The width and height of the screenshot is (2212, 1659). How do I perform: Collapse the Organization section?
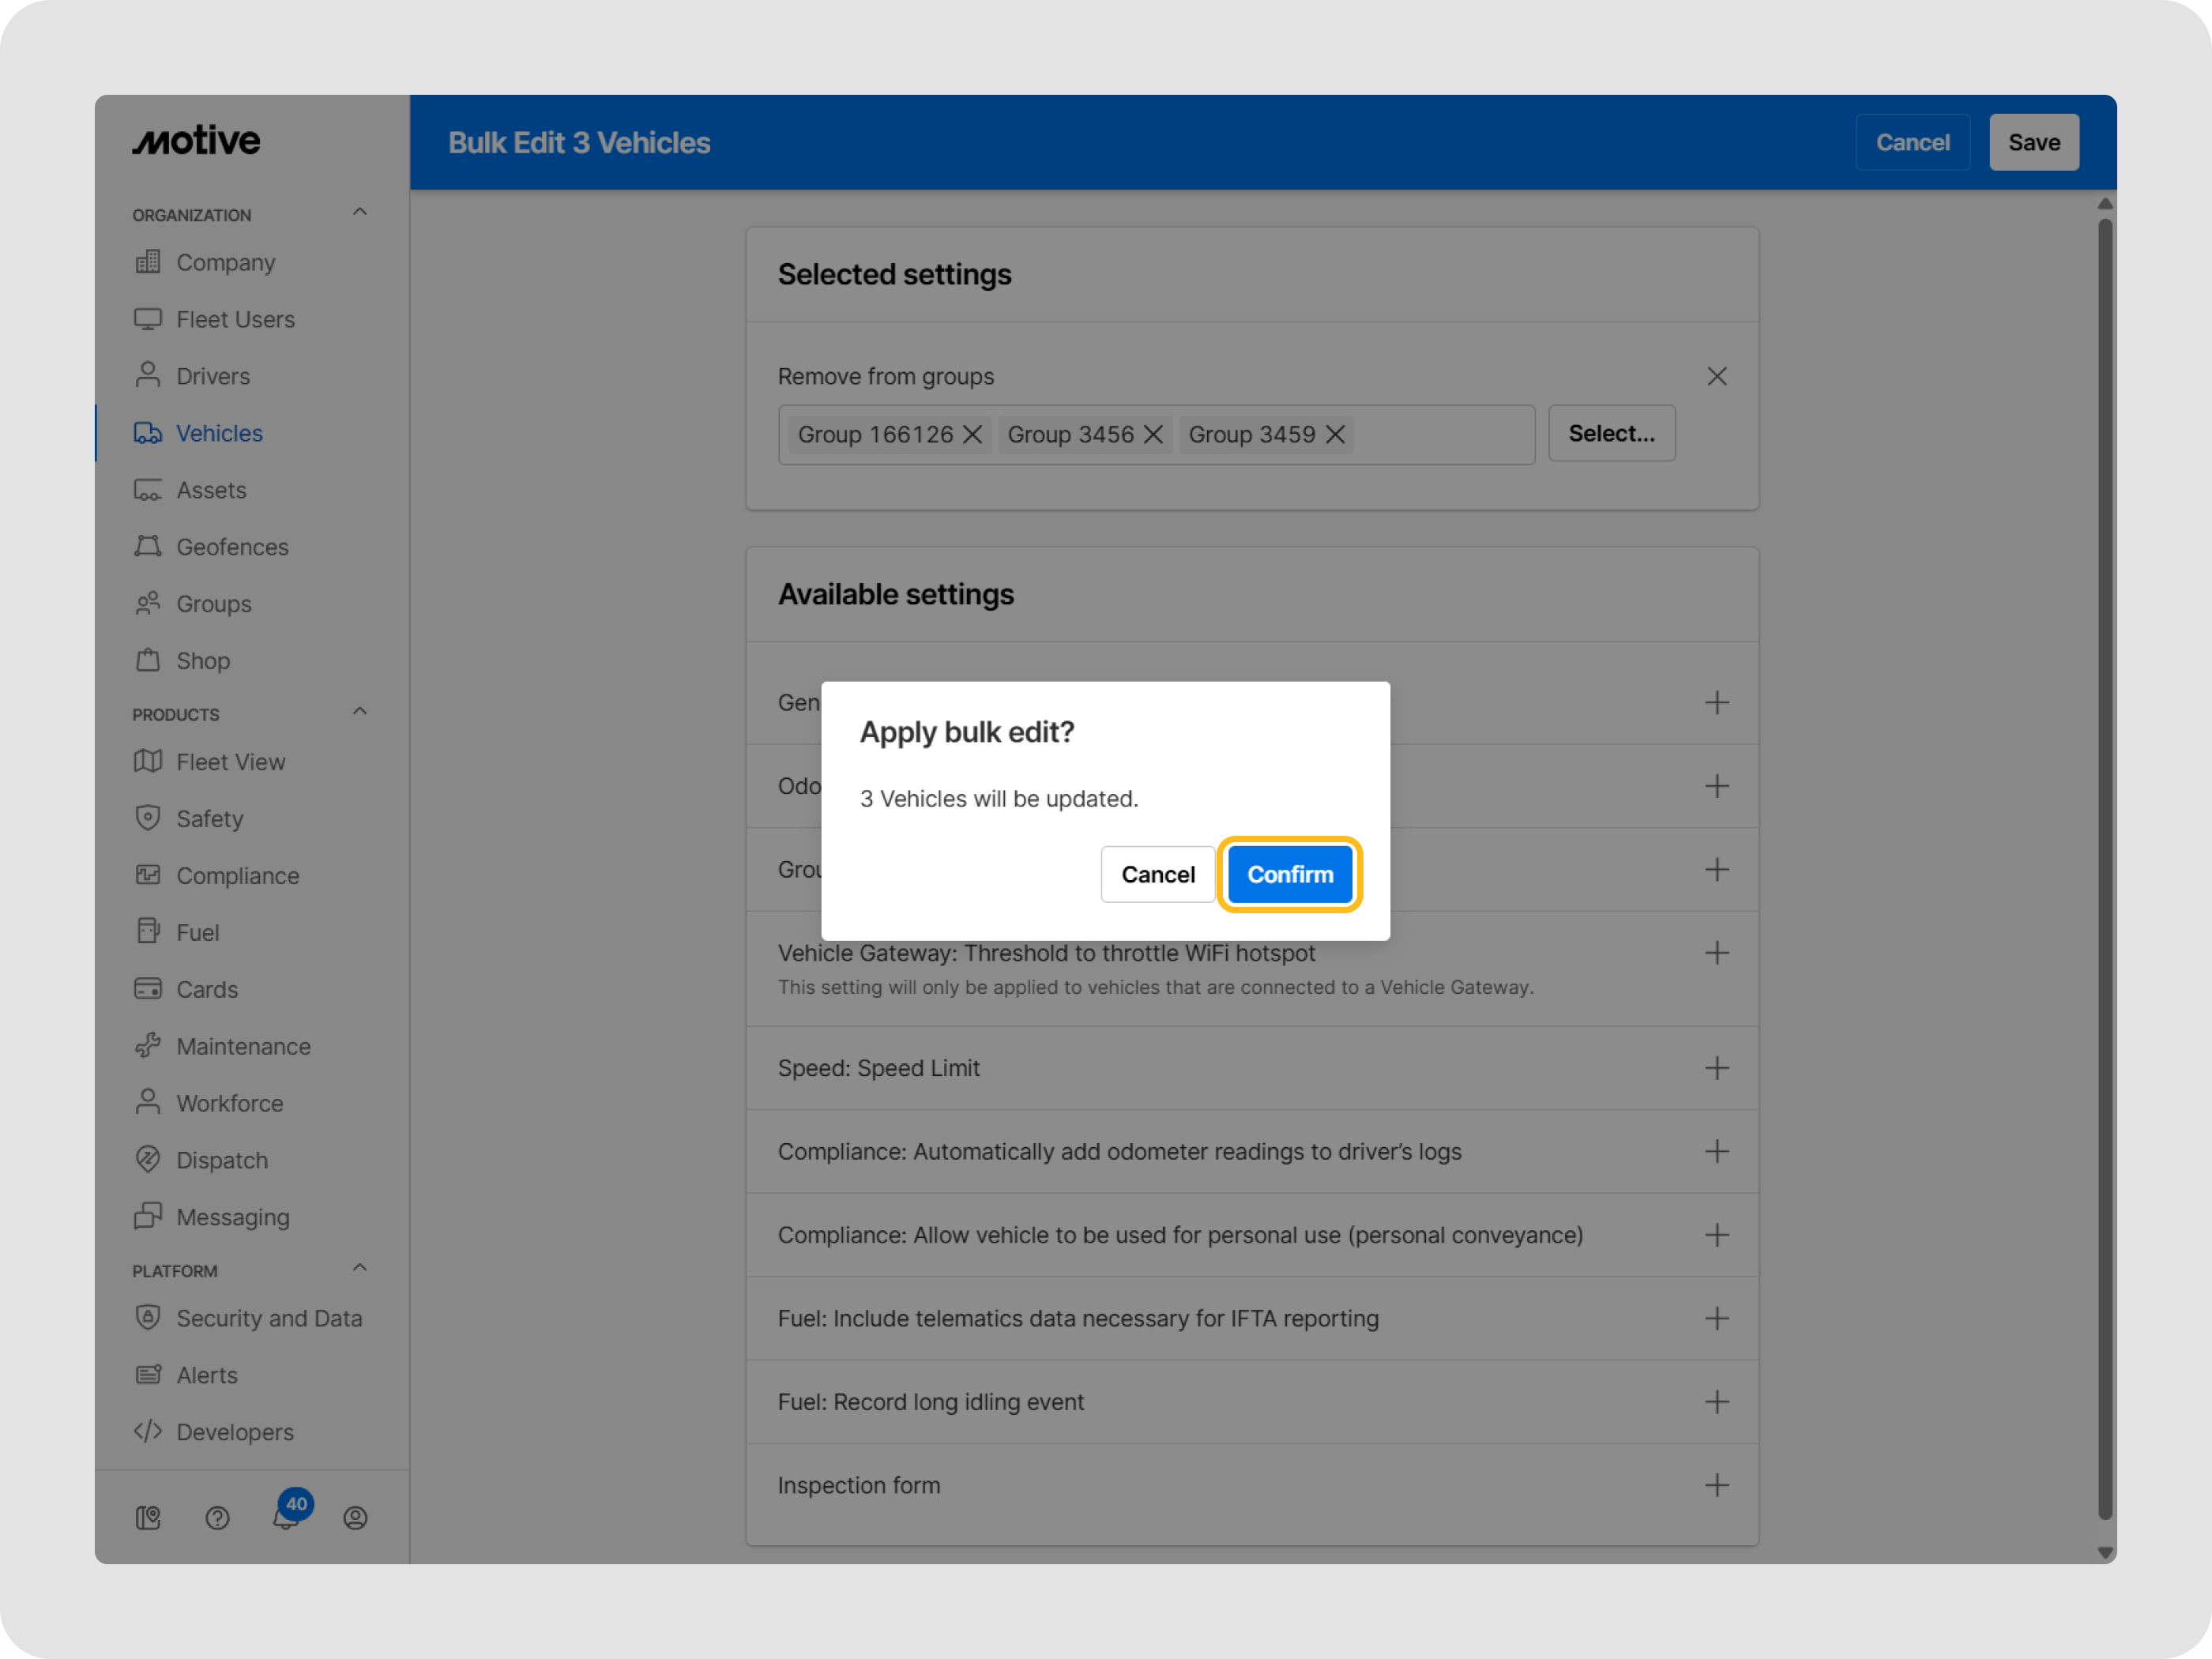click(x=360, y=213)
